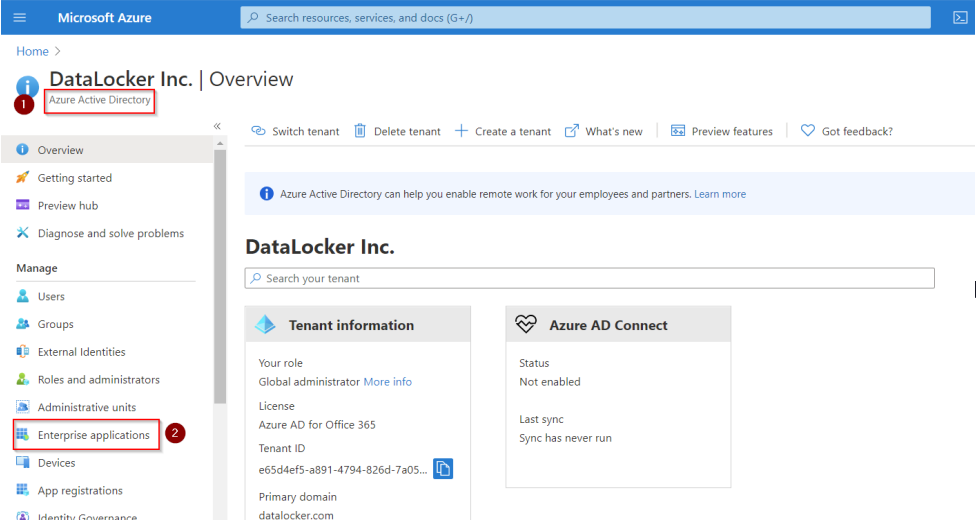Click the Delete tenant button
Image resolution: width=976 pixels, height=525 pixels.
[397, 131]
